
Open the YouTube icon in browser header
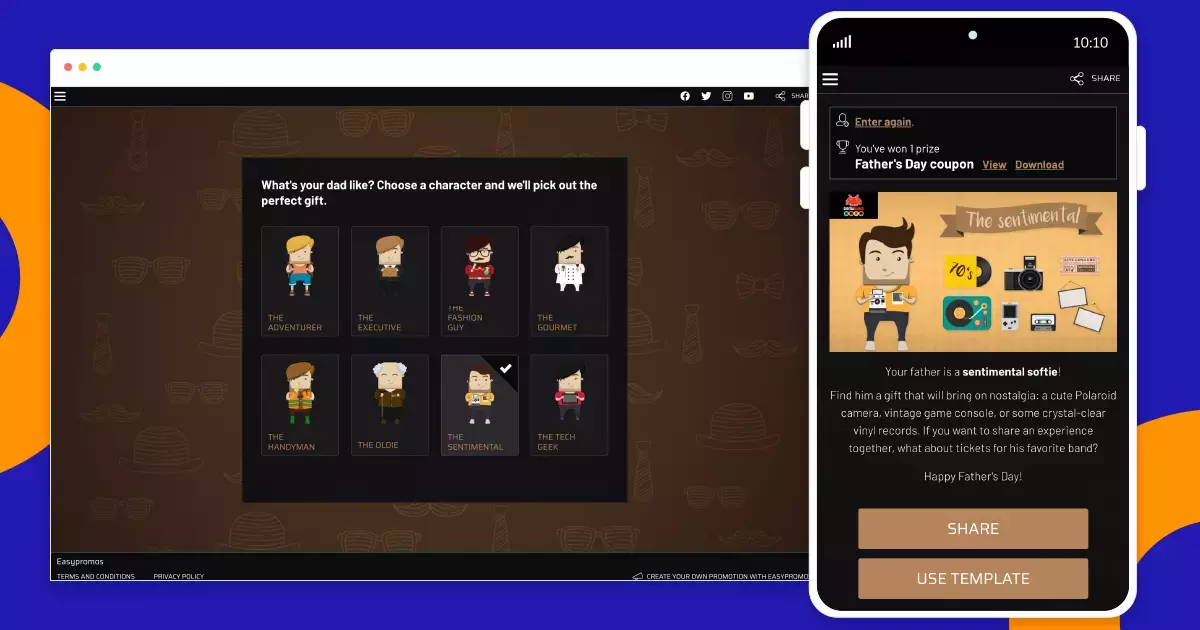point(749,96)
